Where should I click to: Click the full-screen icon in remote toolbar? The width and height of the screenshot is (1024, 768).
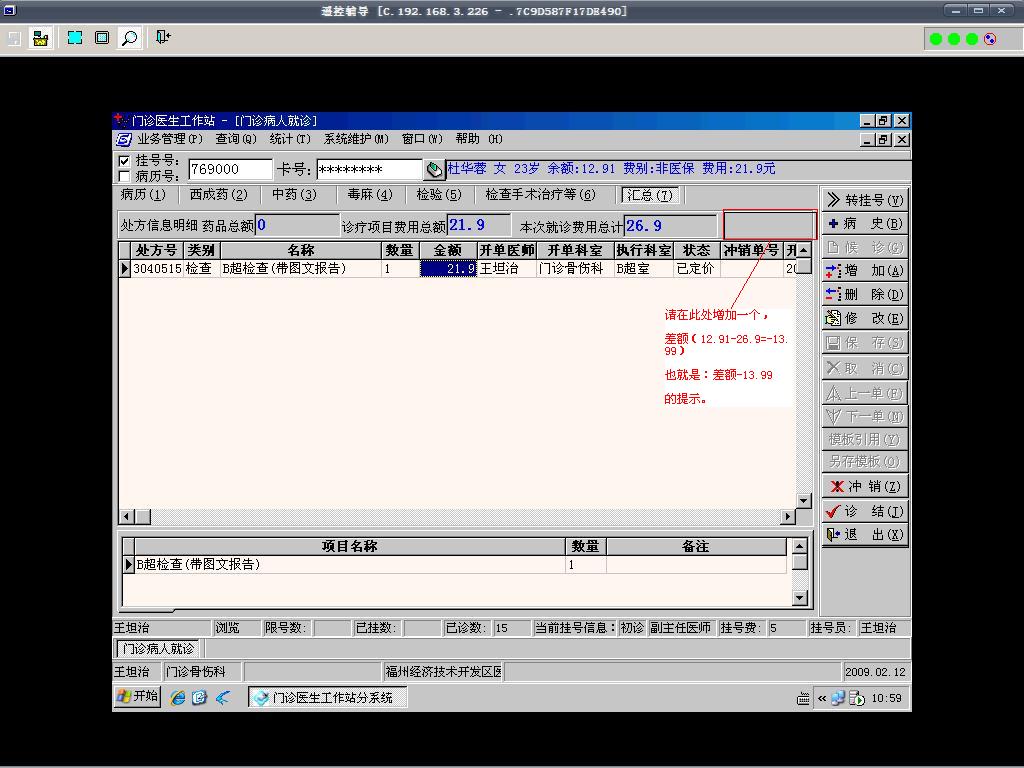pyautogui.click(x=74, y=38)
